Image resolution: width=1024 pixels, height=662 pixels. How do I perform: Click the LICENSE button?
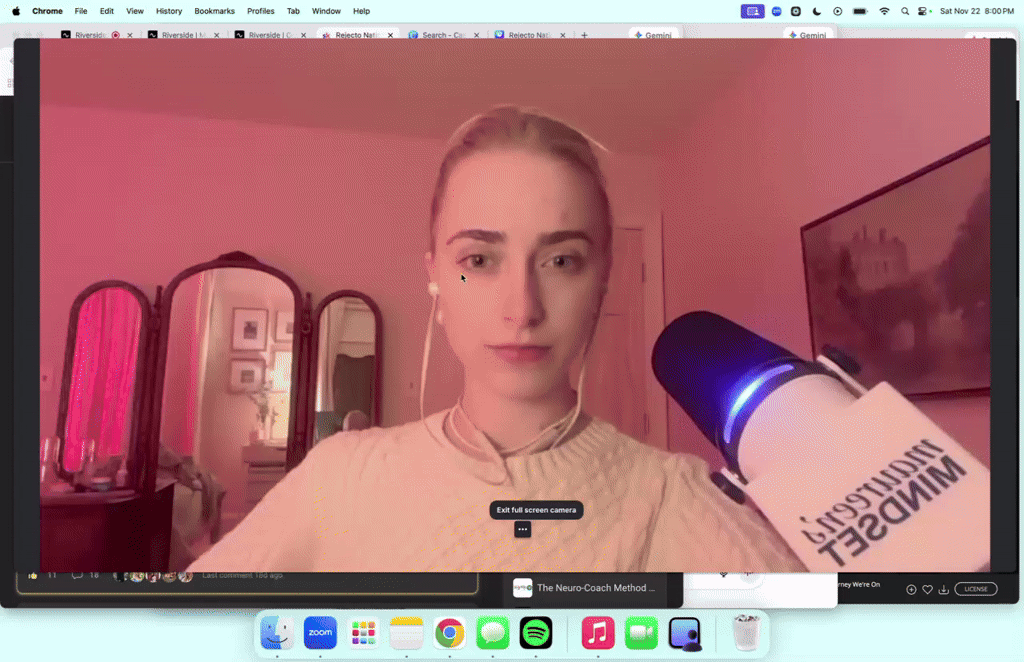[976, 589]
